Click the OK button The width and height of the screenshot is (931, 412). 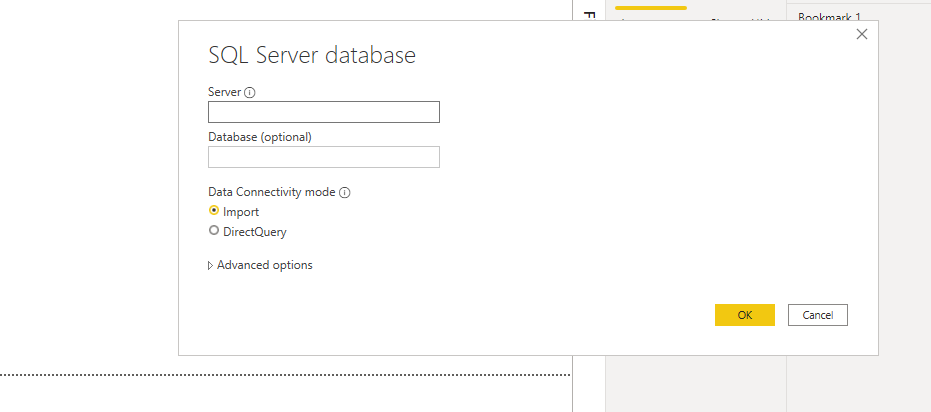pyautogui.click(x=745, y=315)
